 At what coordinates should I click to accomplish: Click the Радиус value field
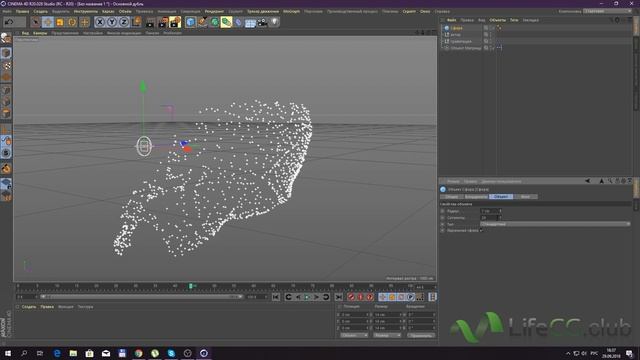click(489, 211)
